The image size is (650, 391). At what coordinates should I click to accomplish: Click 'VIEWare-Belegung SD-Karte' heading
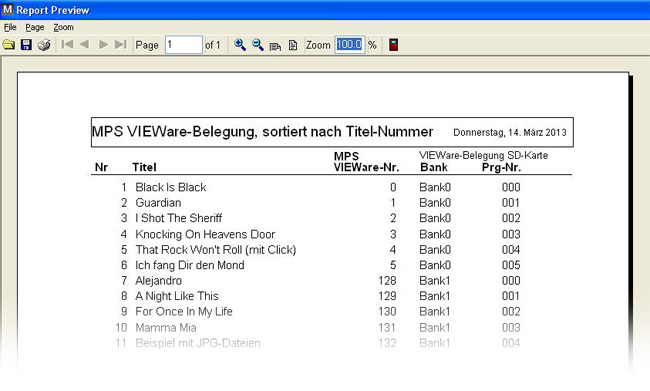point(483,155)
